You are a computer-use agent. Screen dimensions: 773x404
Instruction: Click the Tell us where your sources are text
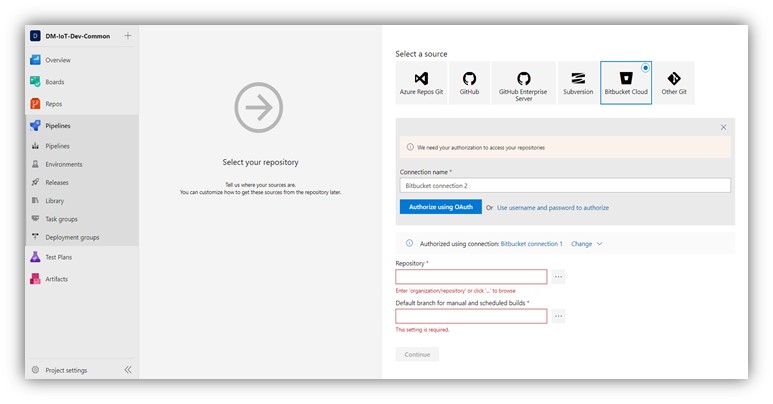[260, 185]
